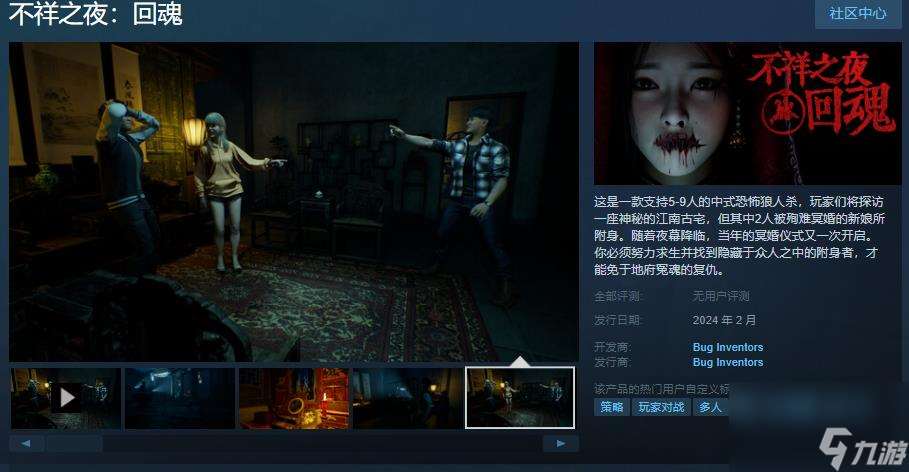Click the 多人 multiplayer tag
The width and height of the screenshot is (909, 472).
point(710,407)
